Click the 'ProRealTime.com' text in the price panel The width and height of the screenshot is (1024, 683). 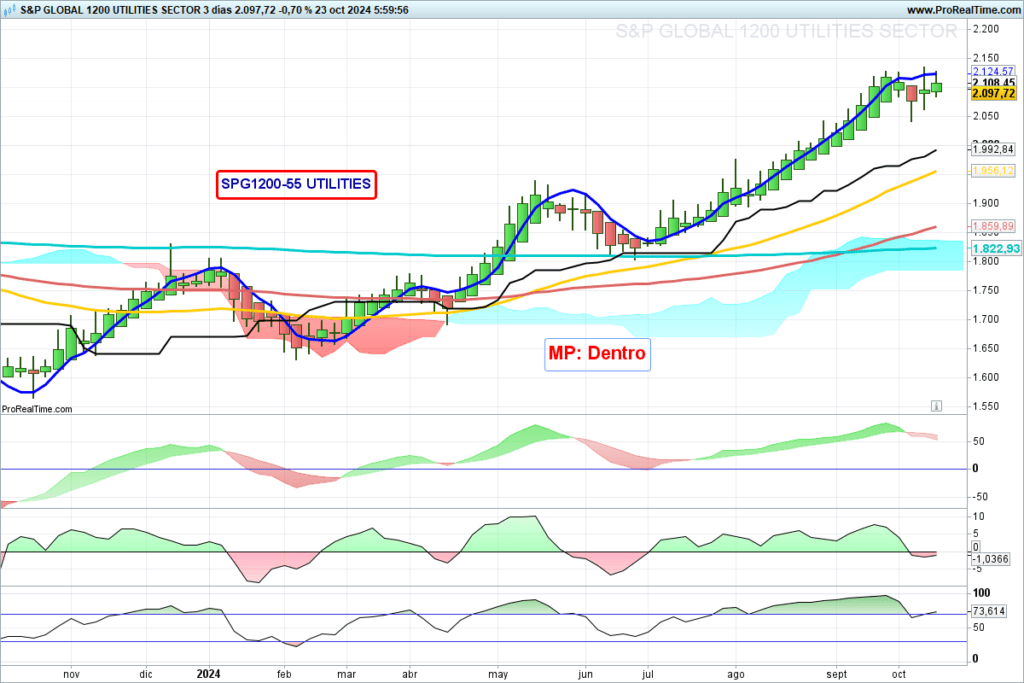pyautogui.click(x=37, y=409)
